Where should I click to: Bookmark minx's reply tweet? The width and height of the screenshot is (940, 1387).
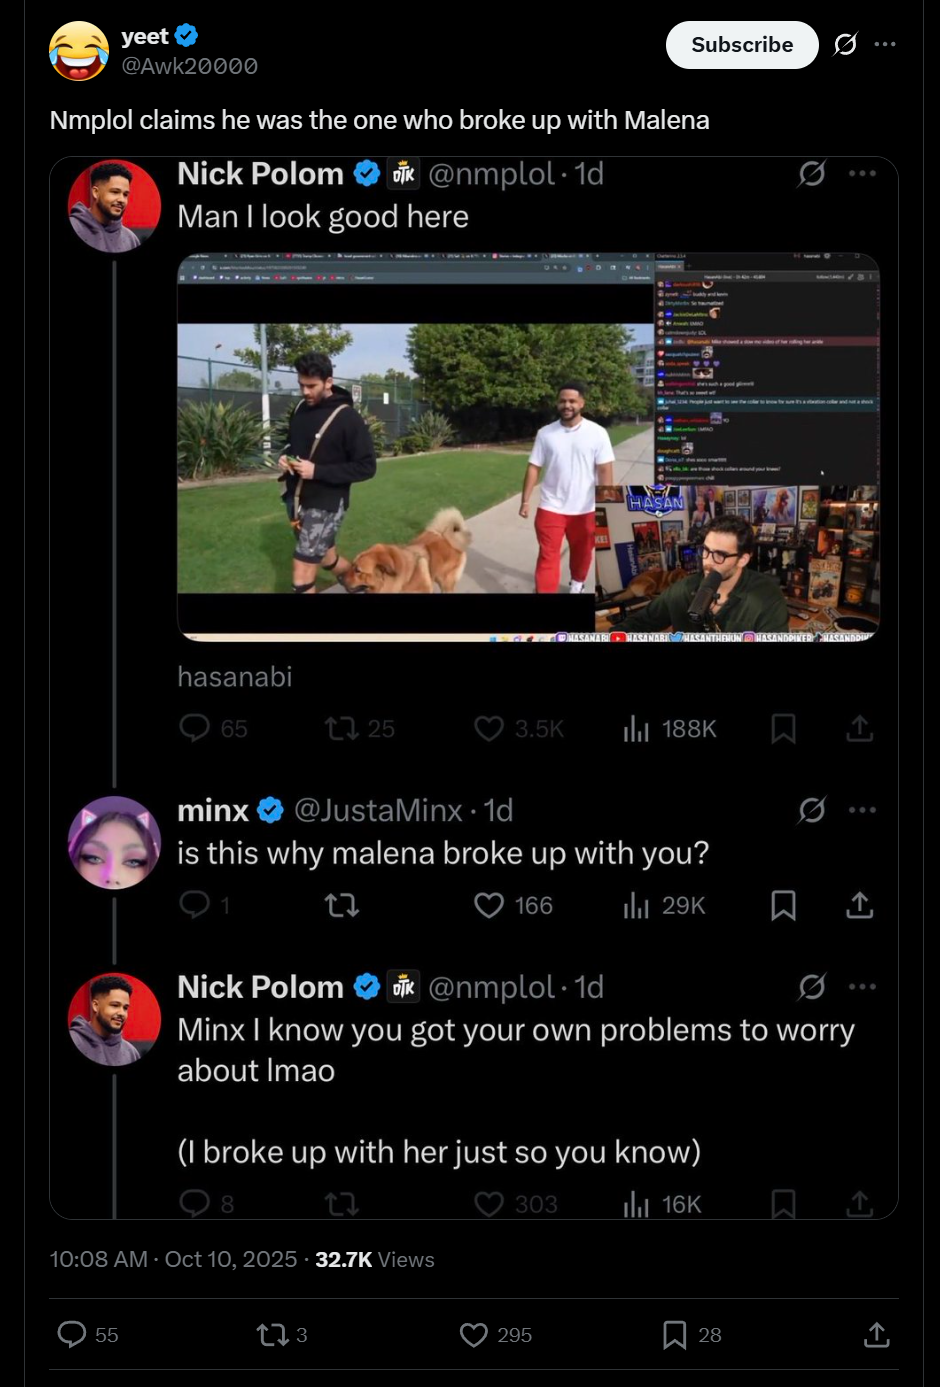click(x=783, y=906)
